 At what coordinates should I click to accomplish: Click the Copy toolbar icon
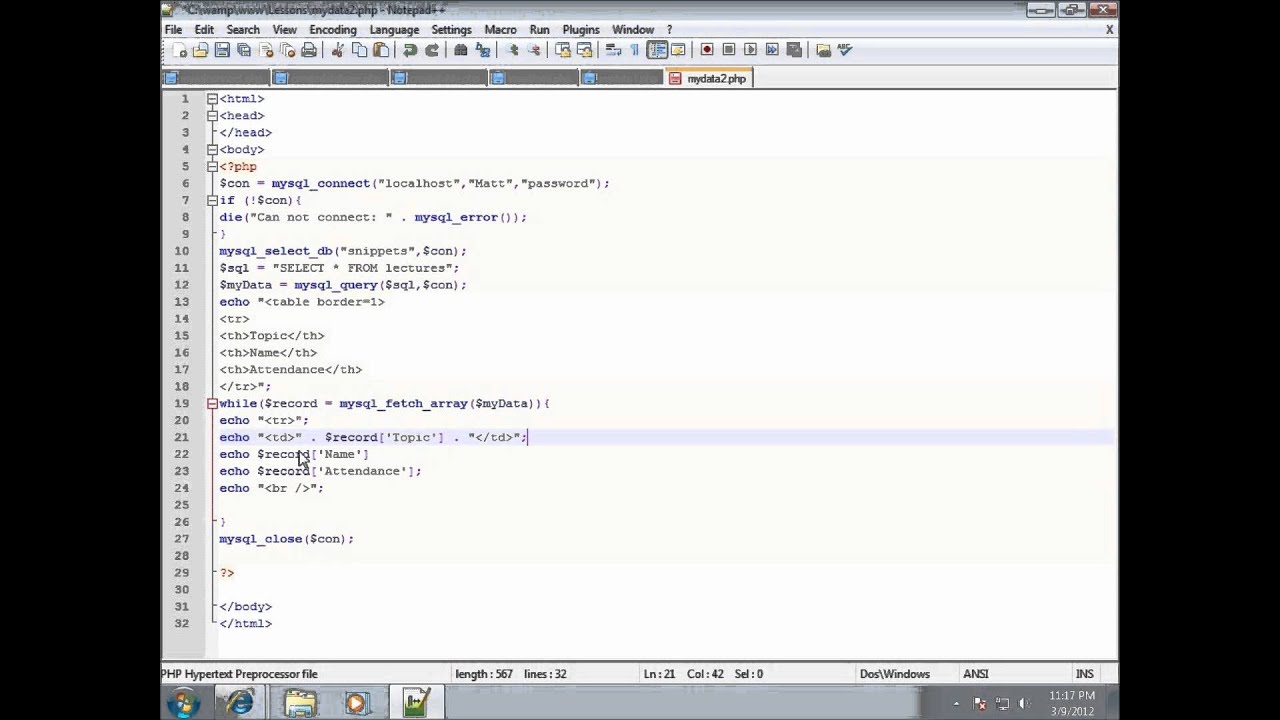(359, 50)
